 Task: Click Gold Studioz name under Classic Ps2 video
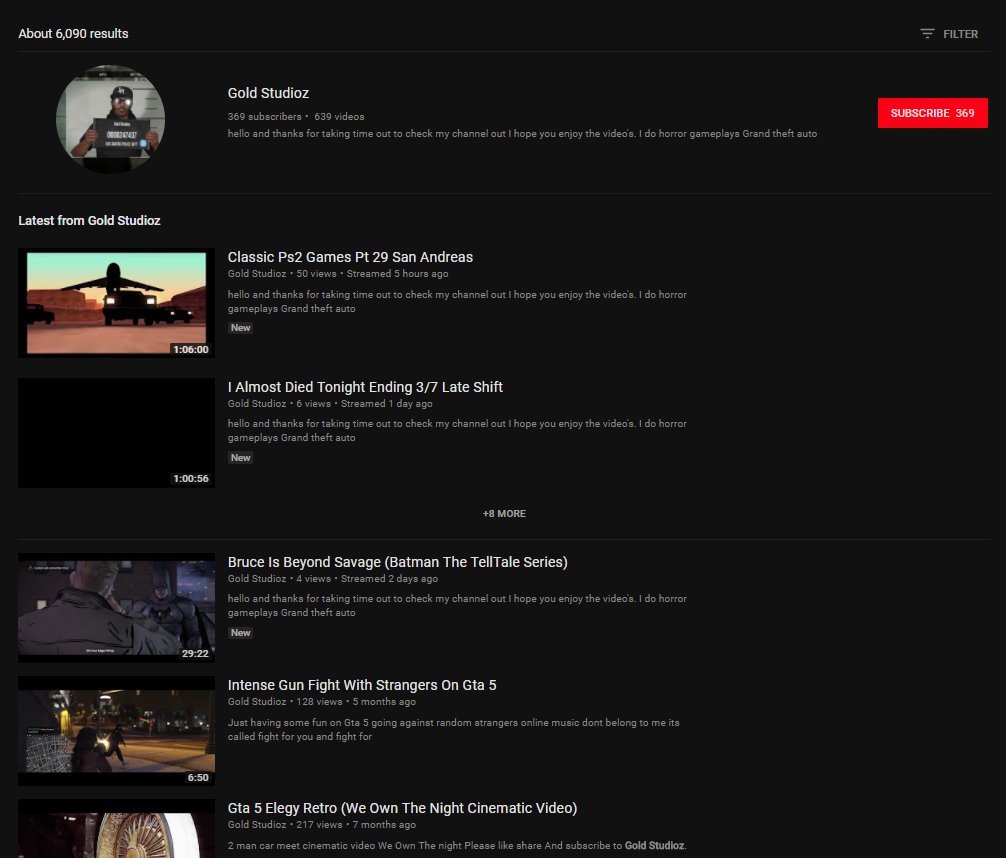tap(257, 273)
